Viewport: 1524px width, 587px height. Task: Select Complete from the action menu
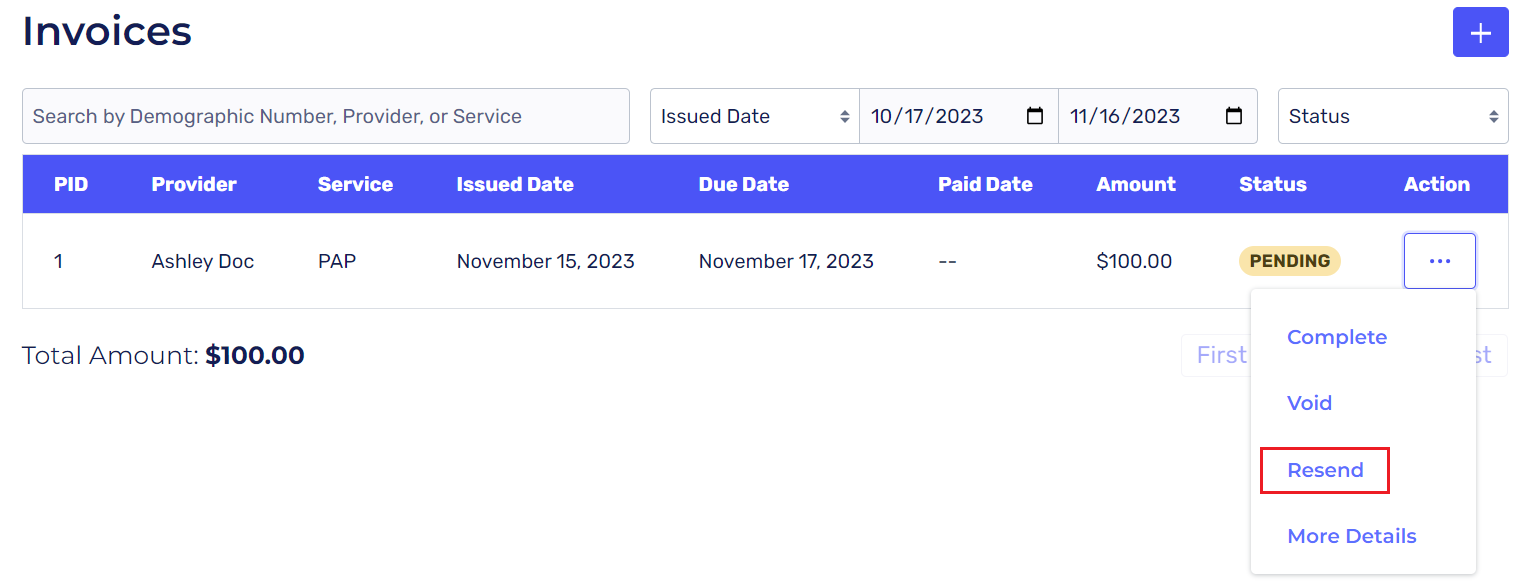click(1336, 337)
